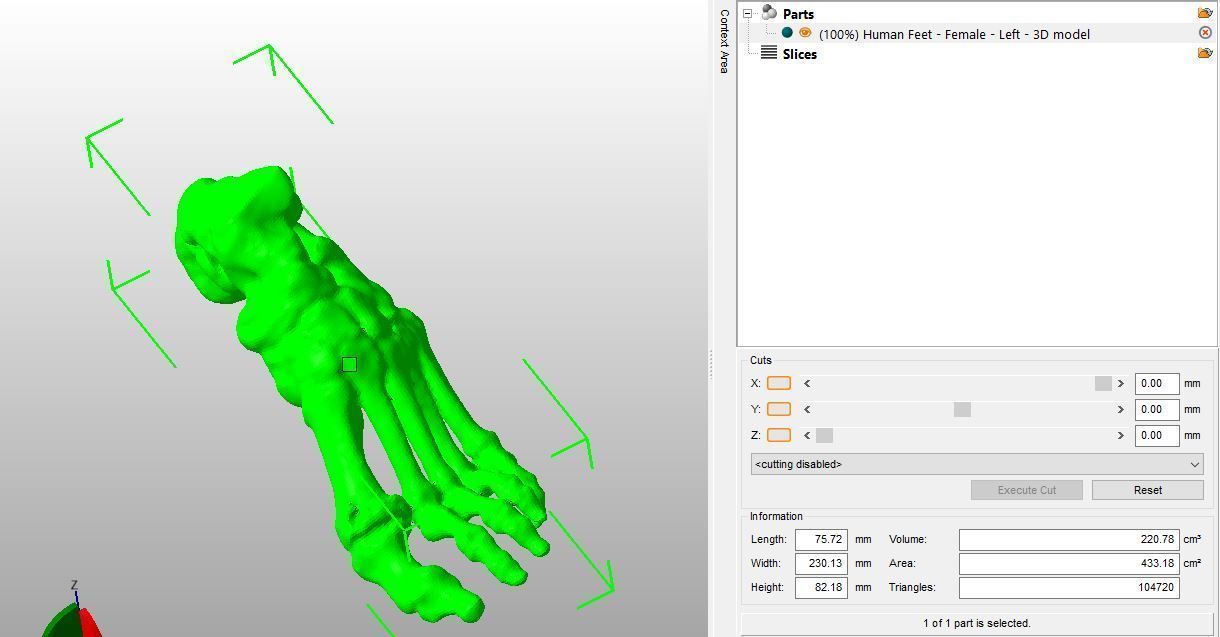The height and width of the screenshot is (637, 1220).
Task: Click Y cut slider left arrow
Action: point(807,409)
